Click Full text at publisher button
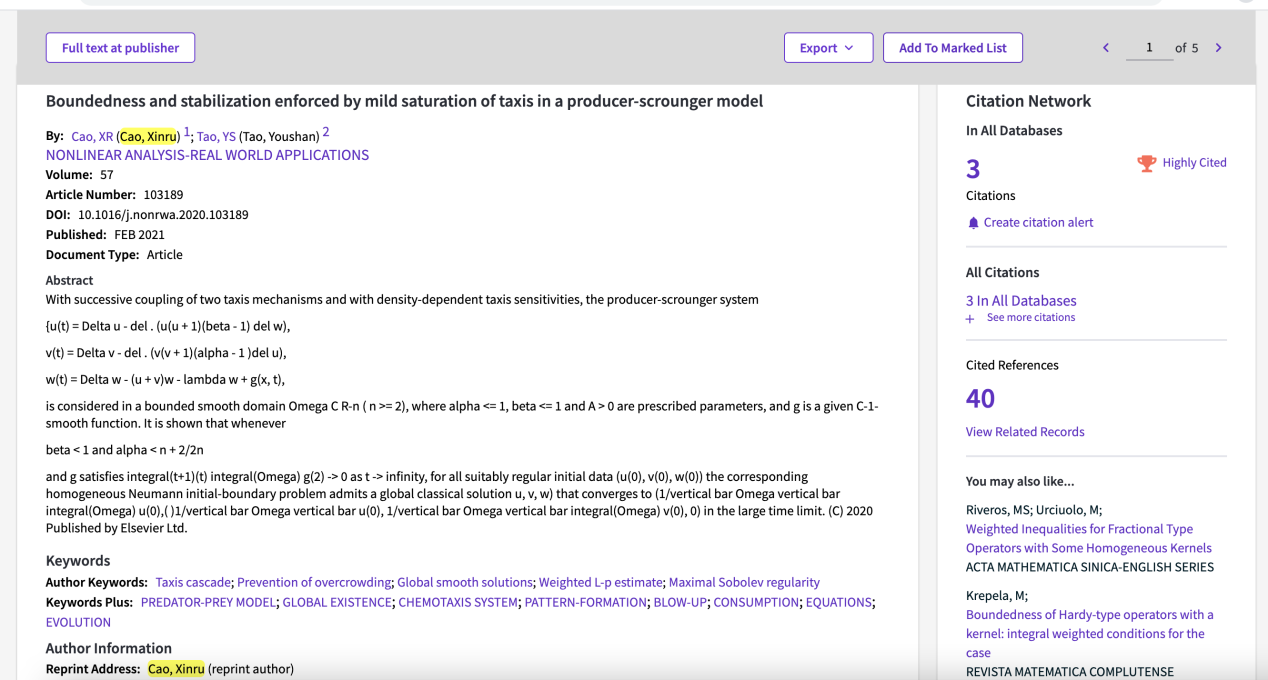The height and width of the screenshot is (680, 1268). (120, 48)
